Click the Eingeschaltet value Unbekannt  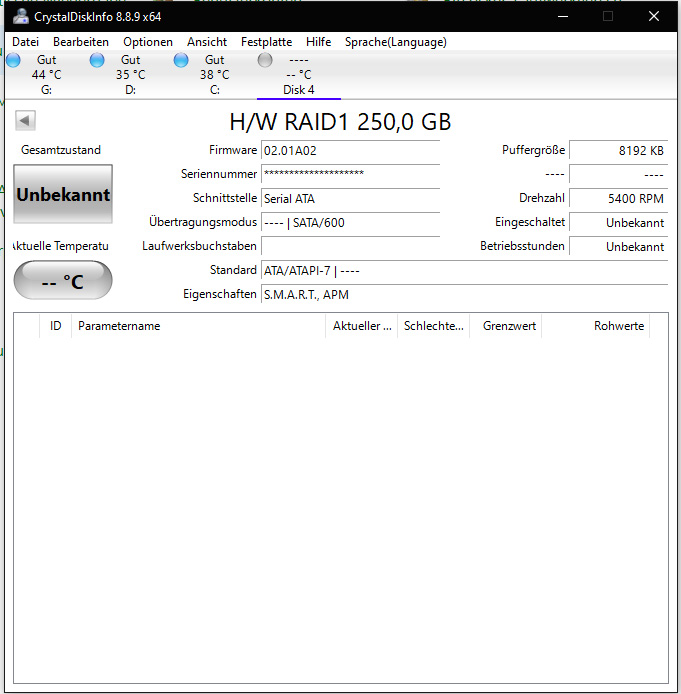tap(618, 222)
